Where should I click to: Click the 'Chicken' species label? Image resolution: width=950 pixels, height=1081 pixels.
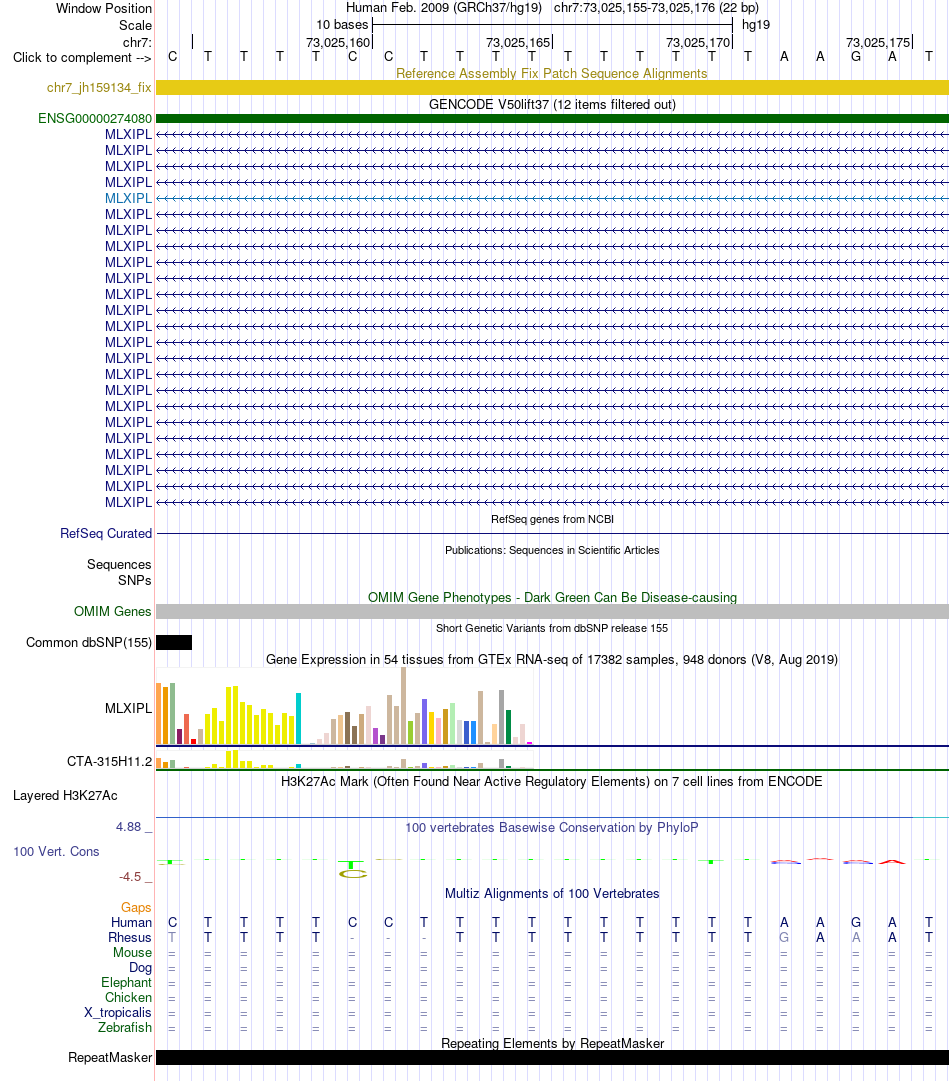[128, 998]
